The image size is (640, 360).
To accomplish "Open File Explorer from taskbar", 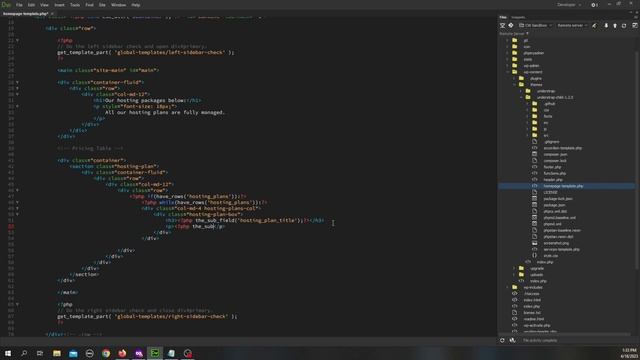I will (57, 353).
